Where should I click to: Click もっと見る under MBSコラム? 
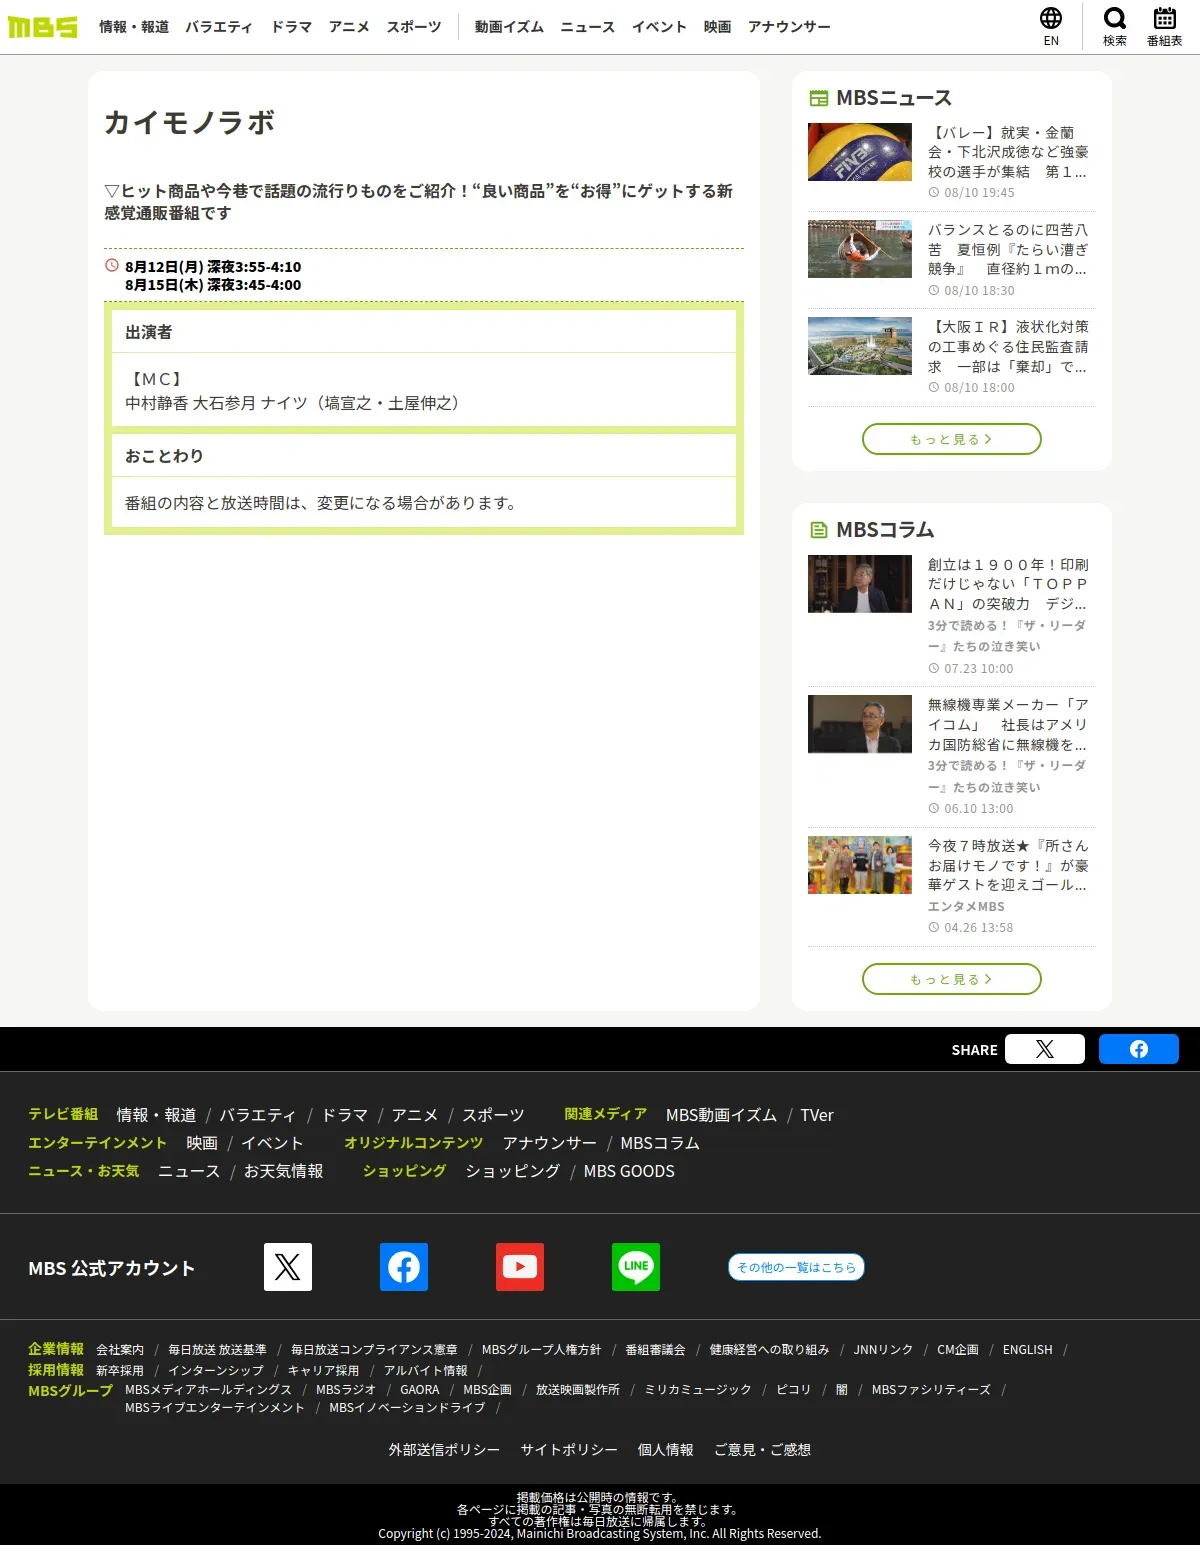(952, 979)
